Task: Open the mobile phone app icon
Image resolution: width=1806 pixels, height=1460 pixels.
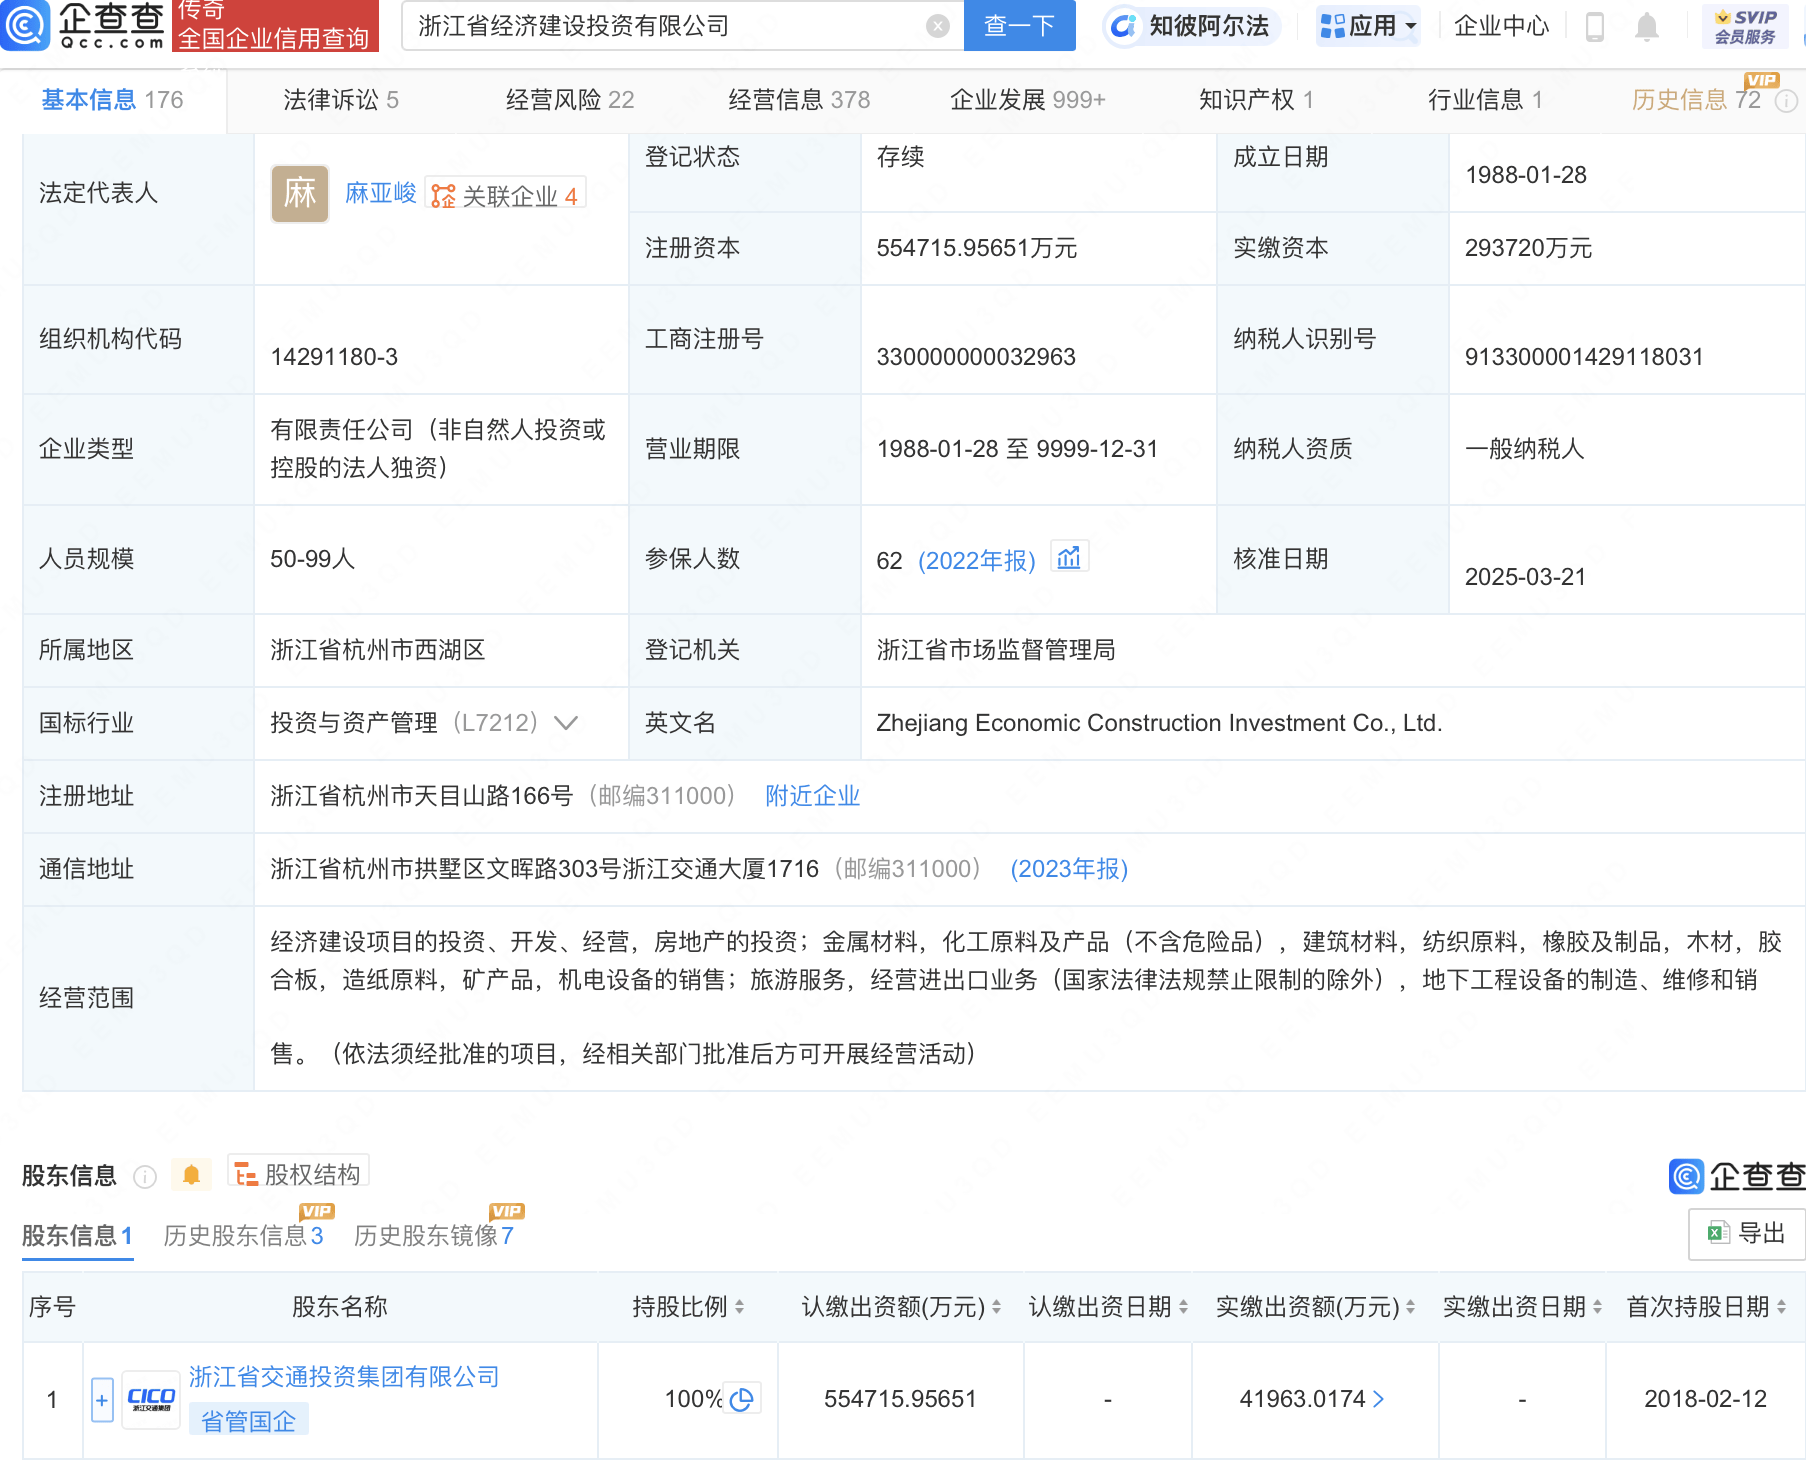Action: pyautogui.click(x=1595, y=26)
